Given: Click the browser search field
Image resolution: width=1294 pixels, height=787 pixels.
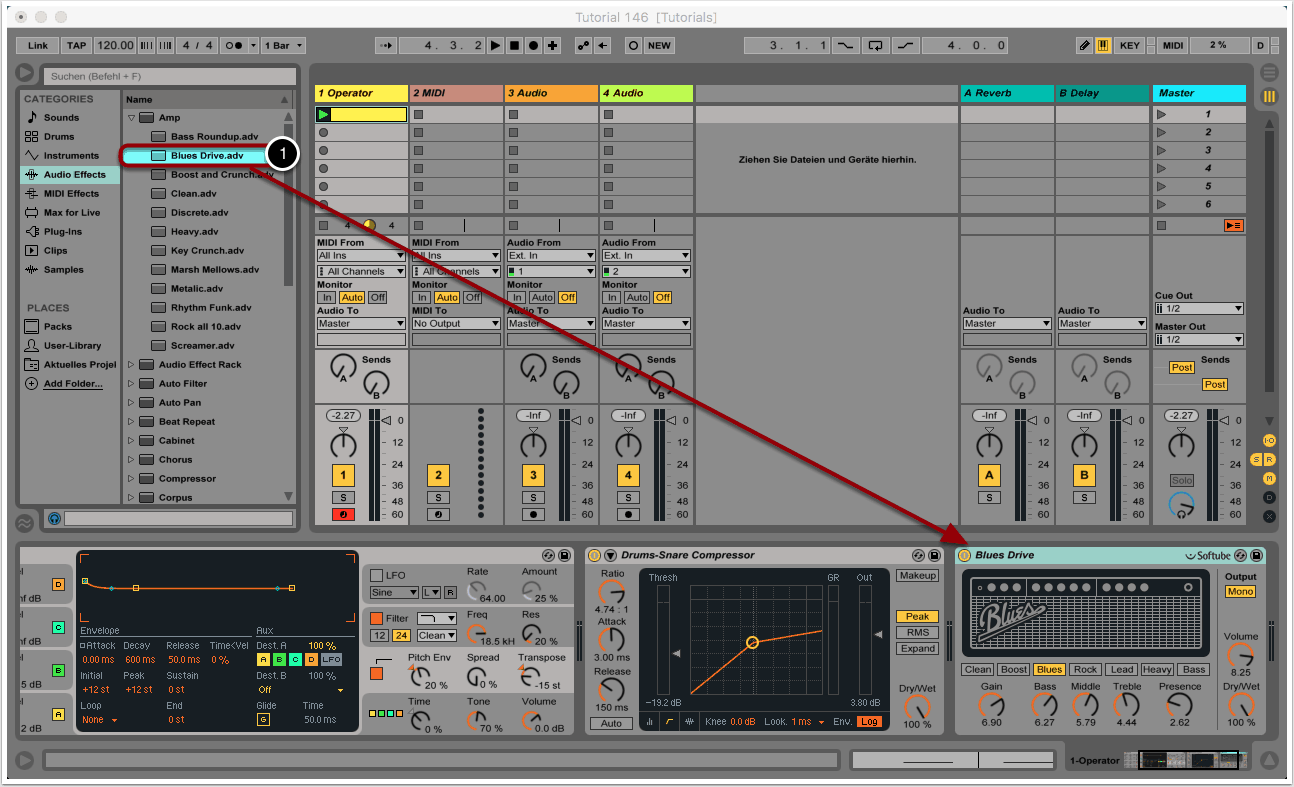Looking at the screenshot, I should point(170,76).
